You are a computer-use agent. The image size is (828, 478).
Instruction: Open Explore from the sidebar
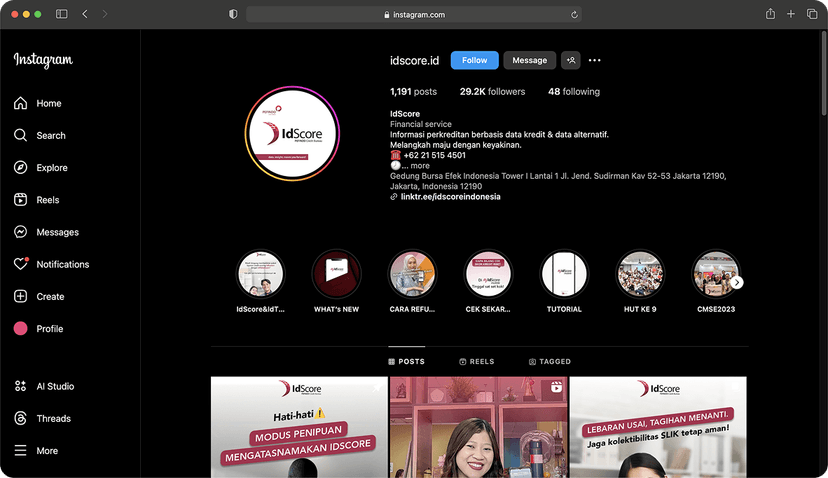point(41,168)
